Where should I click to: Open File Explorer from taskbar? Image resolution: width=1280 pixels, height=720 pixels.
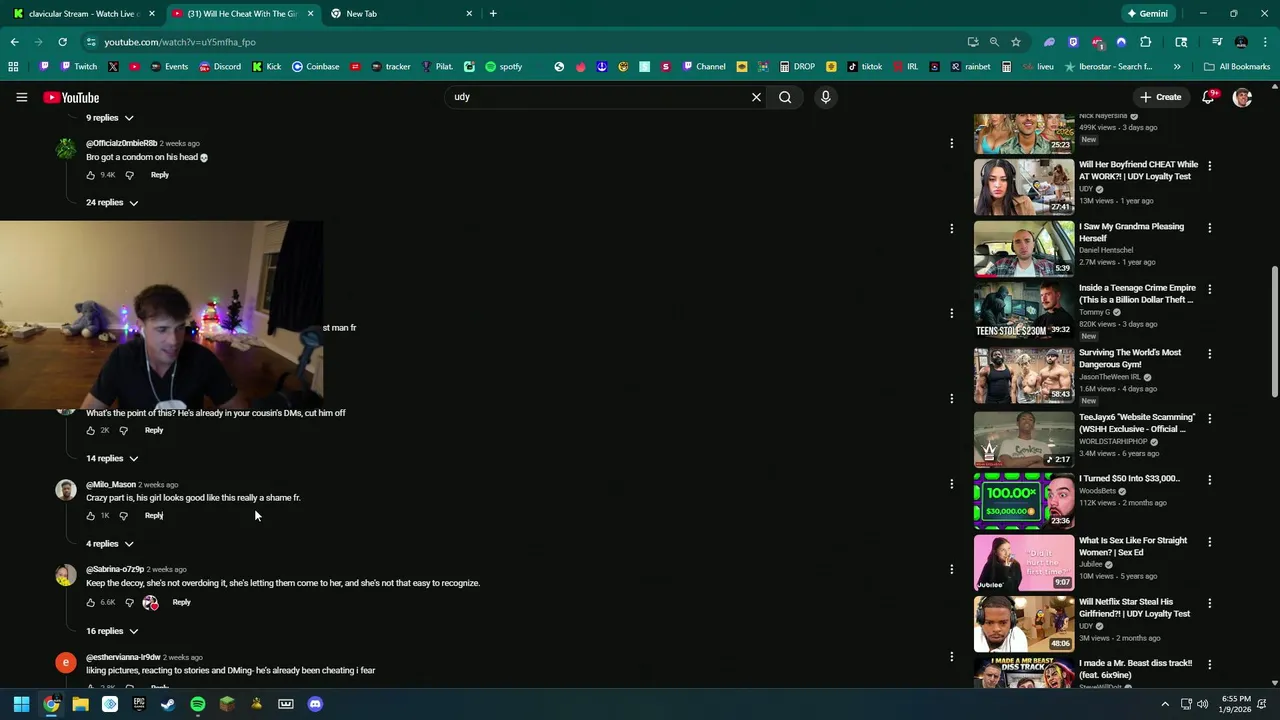(x=80, y=704)
